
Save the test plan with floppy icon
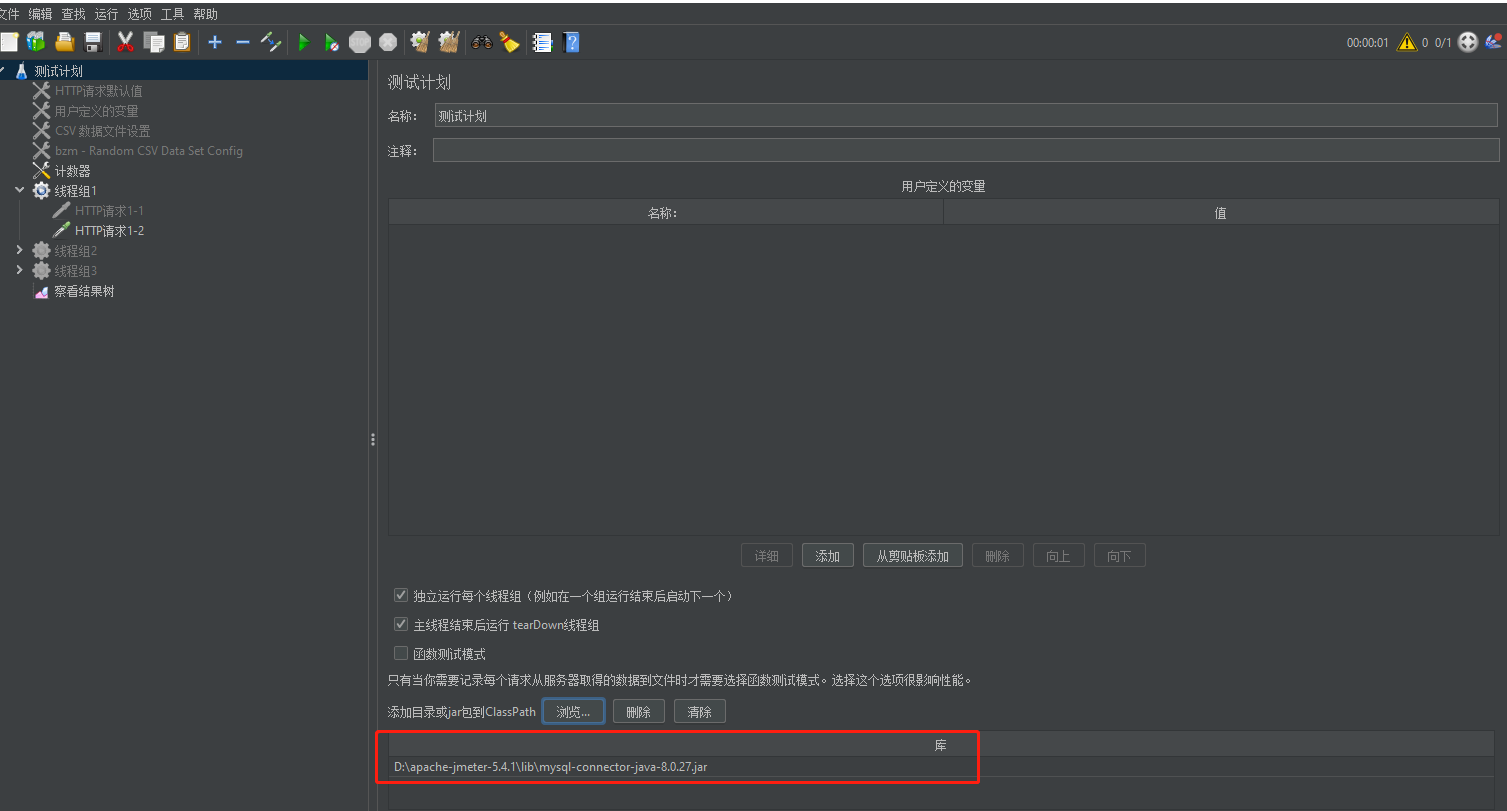(93, 42)
